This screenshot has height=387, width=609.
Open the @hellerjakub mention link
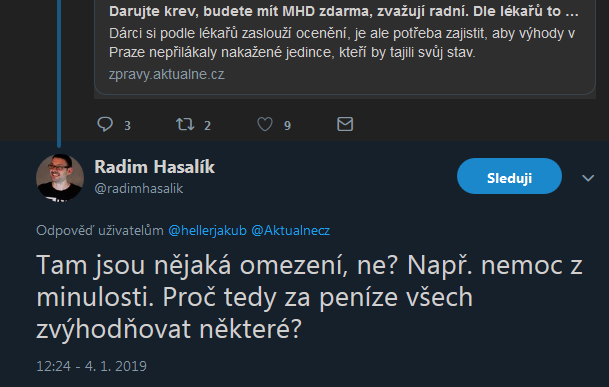pyautogui.click(x=207, y=230)
